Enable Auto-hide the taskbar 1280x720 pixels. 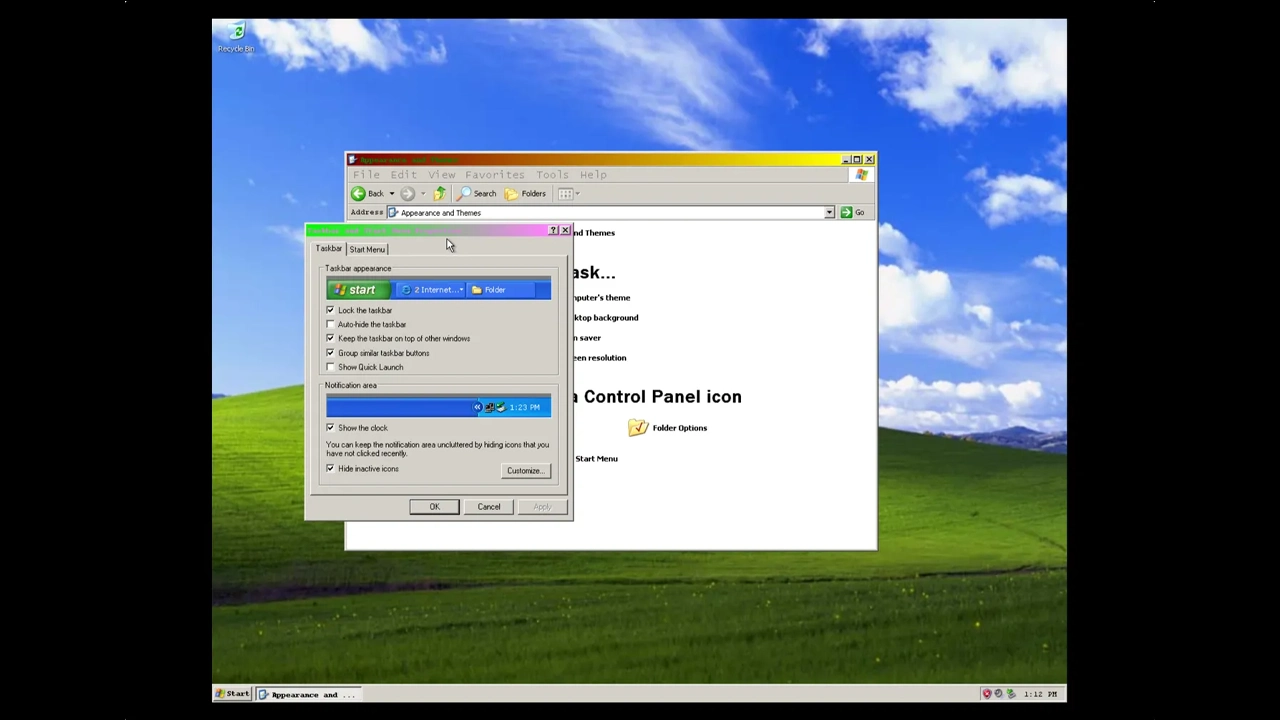(x=330, y=324)
